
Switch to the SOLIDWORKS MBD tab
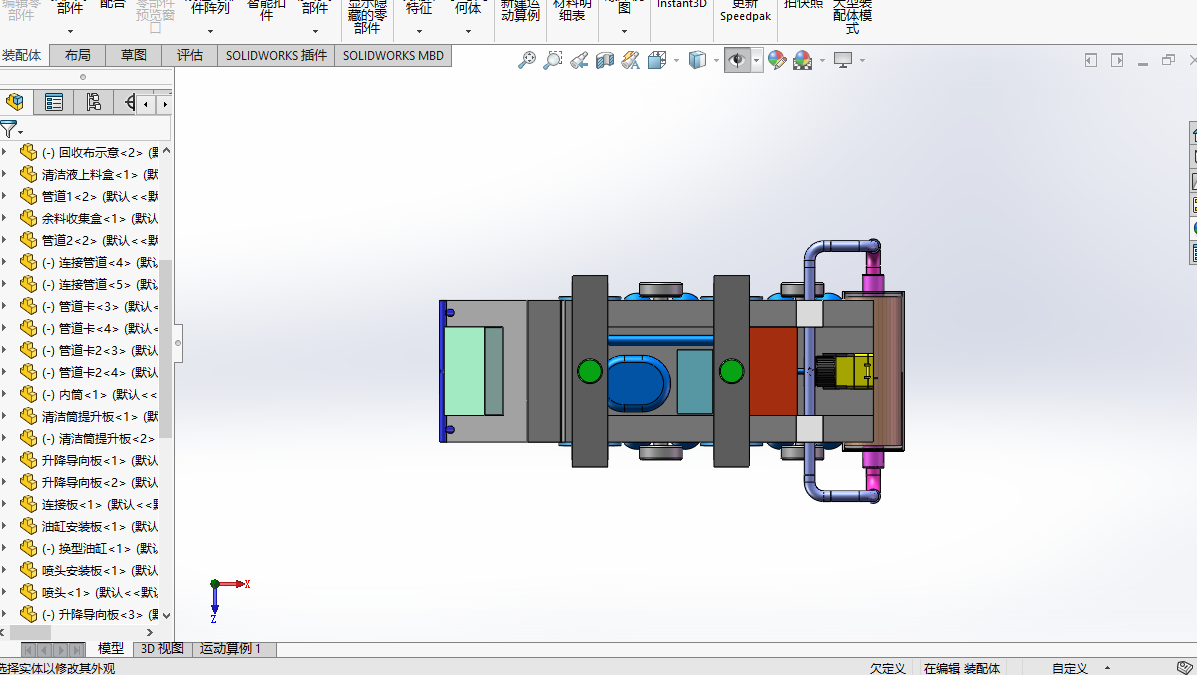393,56
